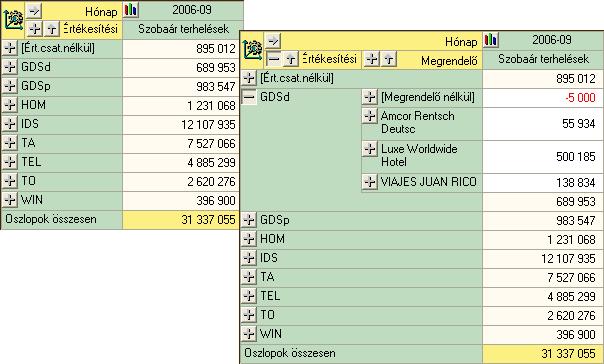Image resolution: width=604 pixels, height=364 pixels.
Task: Expand WIN row in right table
Action: [249, 334]
